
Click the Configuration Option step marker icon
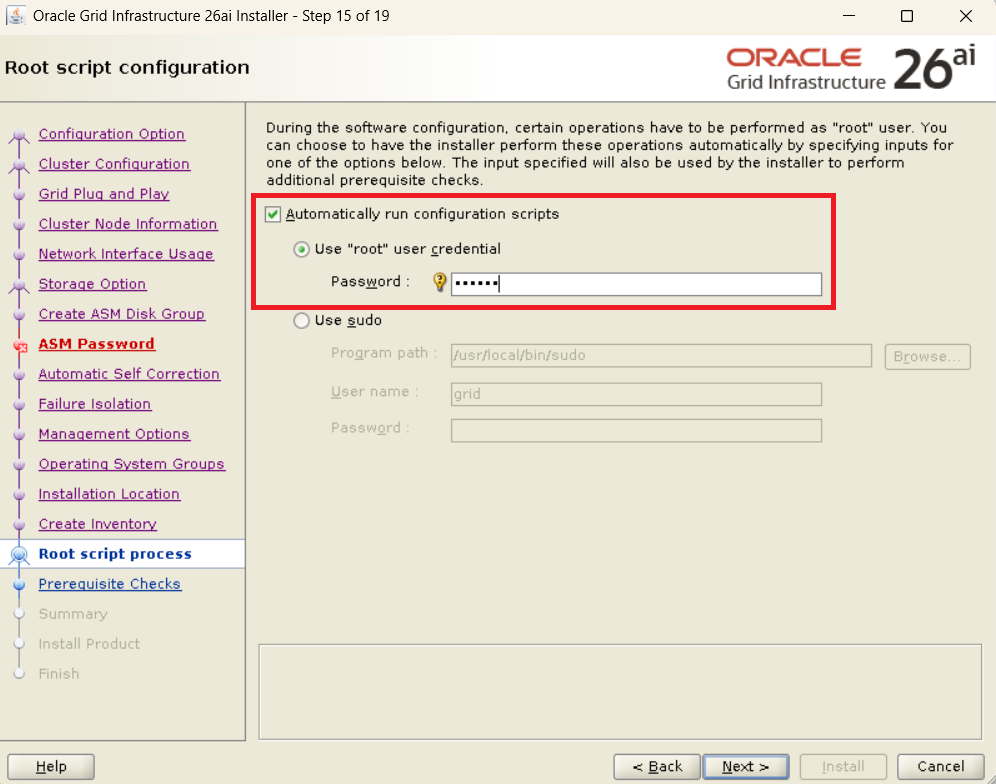pyautogui.click(x=19, y=136)
